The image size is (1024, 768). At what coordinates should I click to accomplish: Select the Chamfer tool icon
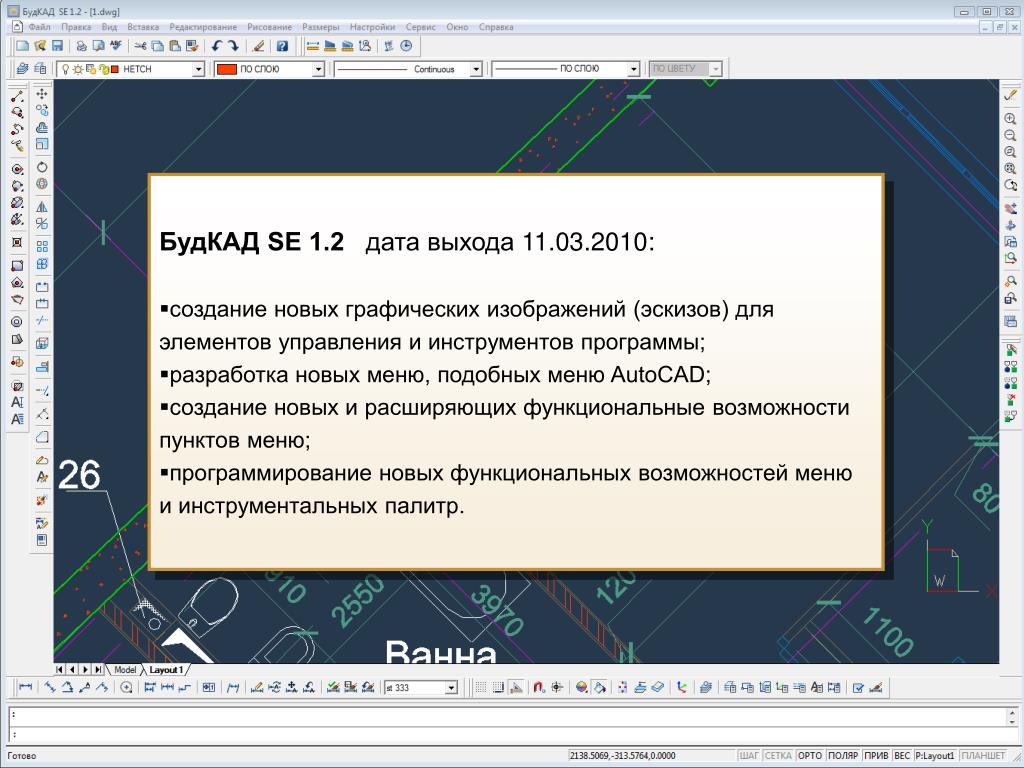tap(42, 437)
